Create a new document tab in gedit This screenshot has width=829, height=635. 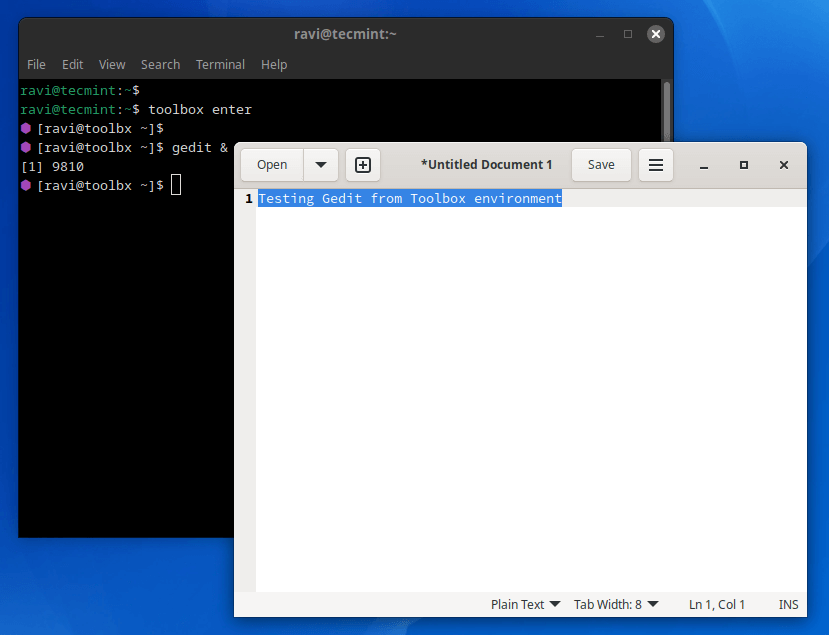tap(362, 164)
